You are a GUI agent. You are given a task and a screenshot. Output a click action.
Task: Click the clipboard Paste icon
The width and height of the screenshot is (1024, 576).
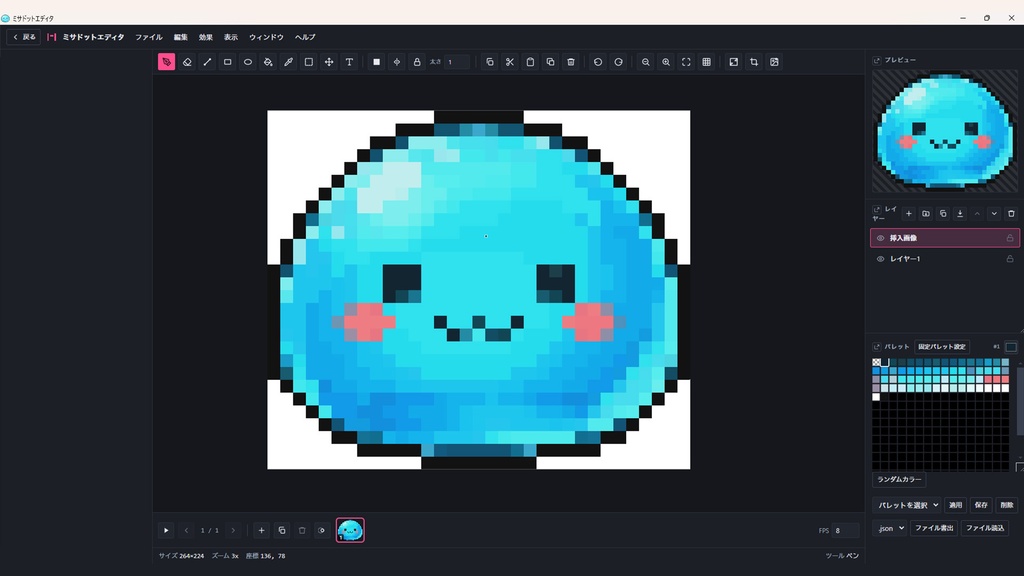[x=530, y=62]
